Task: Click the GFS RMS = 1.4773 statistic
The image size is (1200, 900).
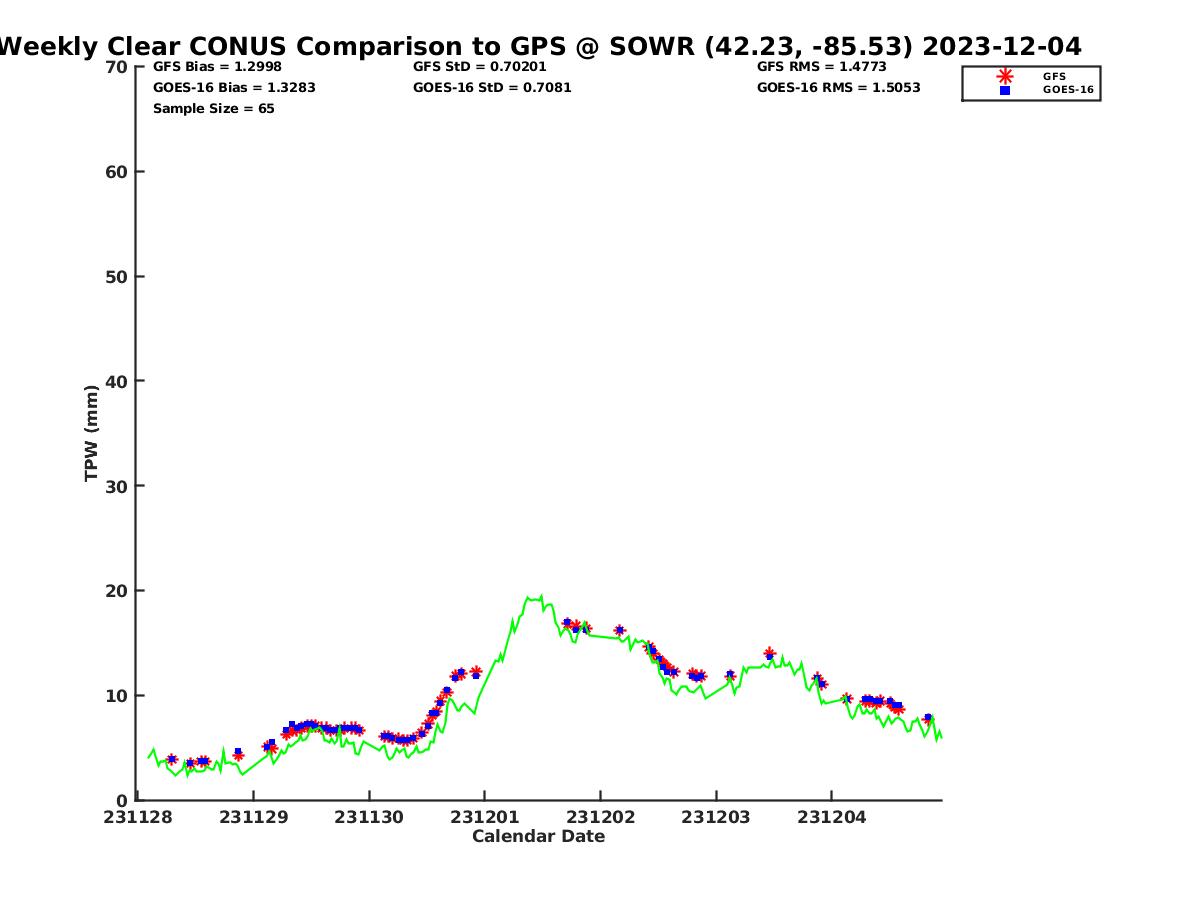Action: (821, 67)
